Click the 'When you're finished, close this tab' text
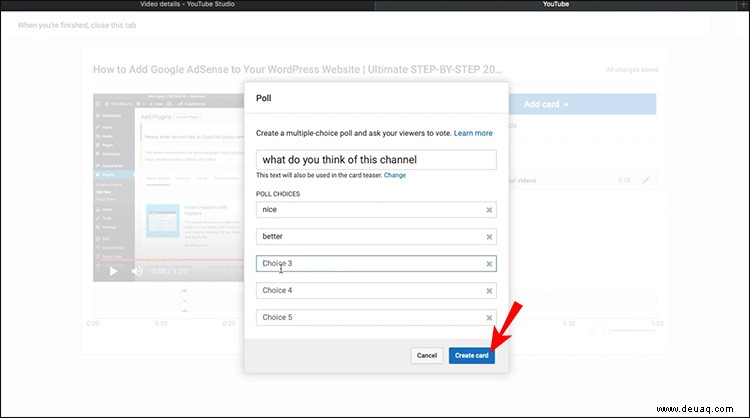Screen dimensions: 750x418 [x=77, y=25]
